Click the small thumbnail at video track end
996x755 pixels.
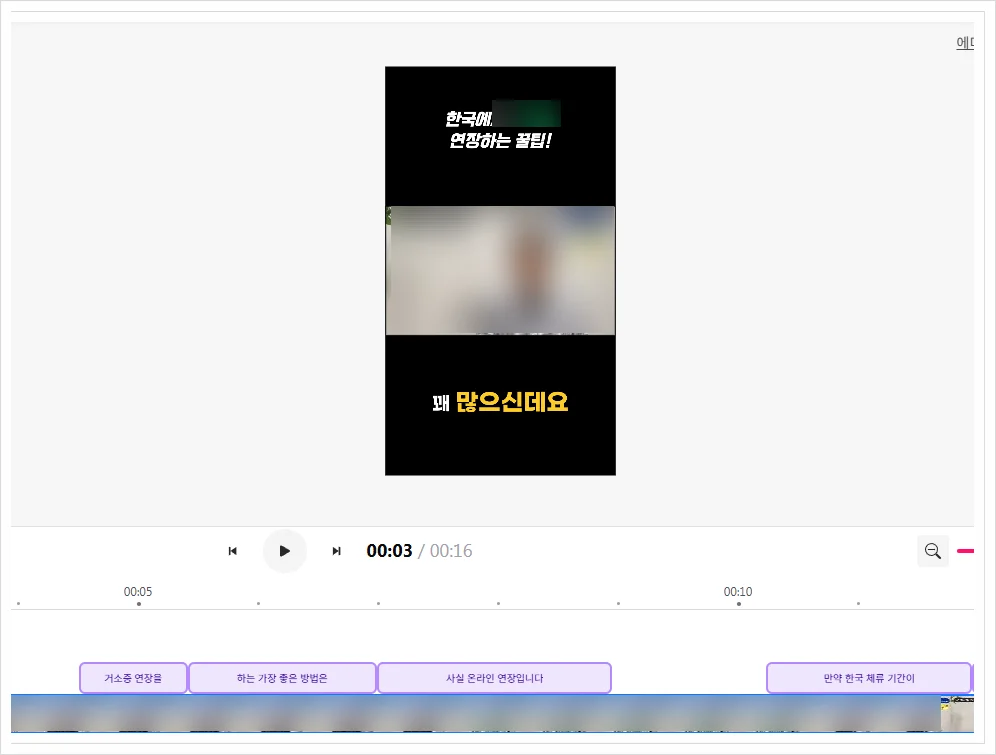956,714
